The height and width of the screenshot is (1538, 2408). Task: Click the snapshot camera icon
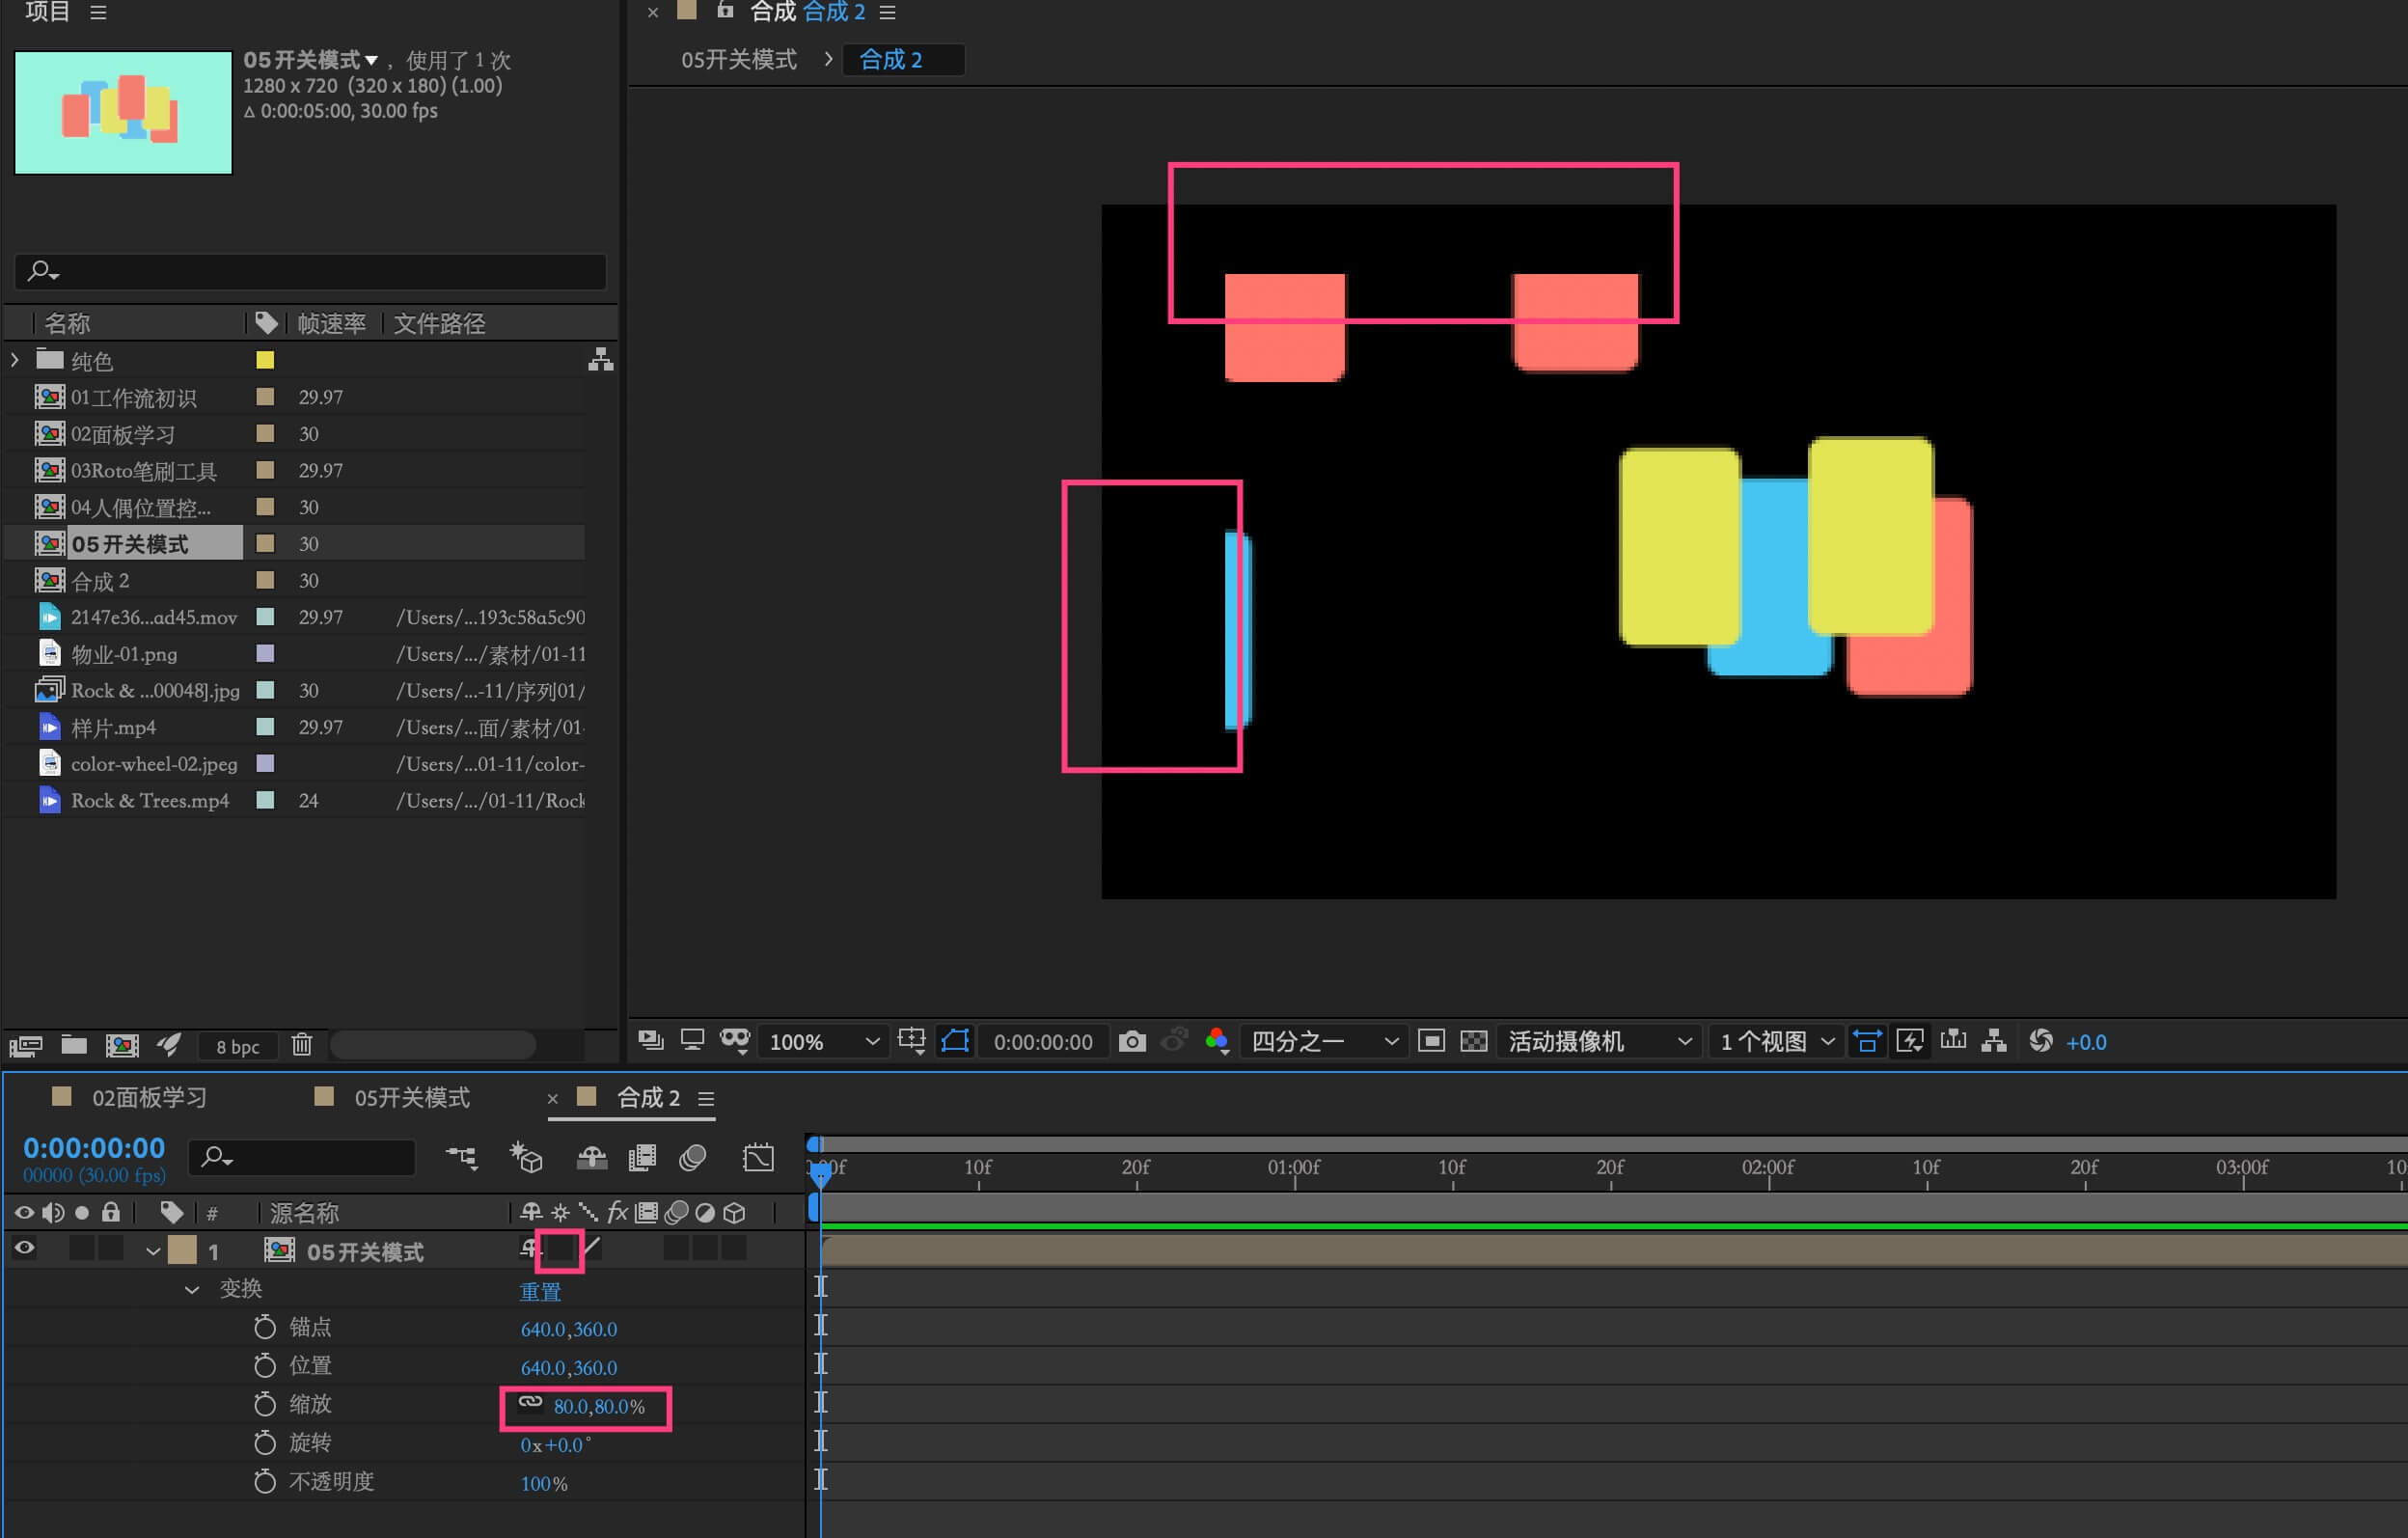tap(1131, 1041)
